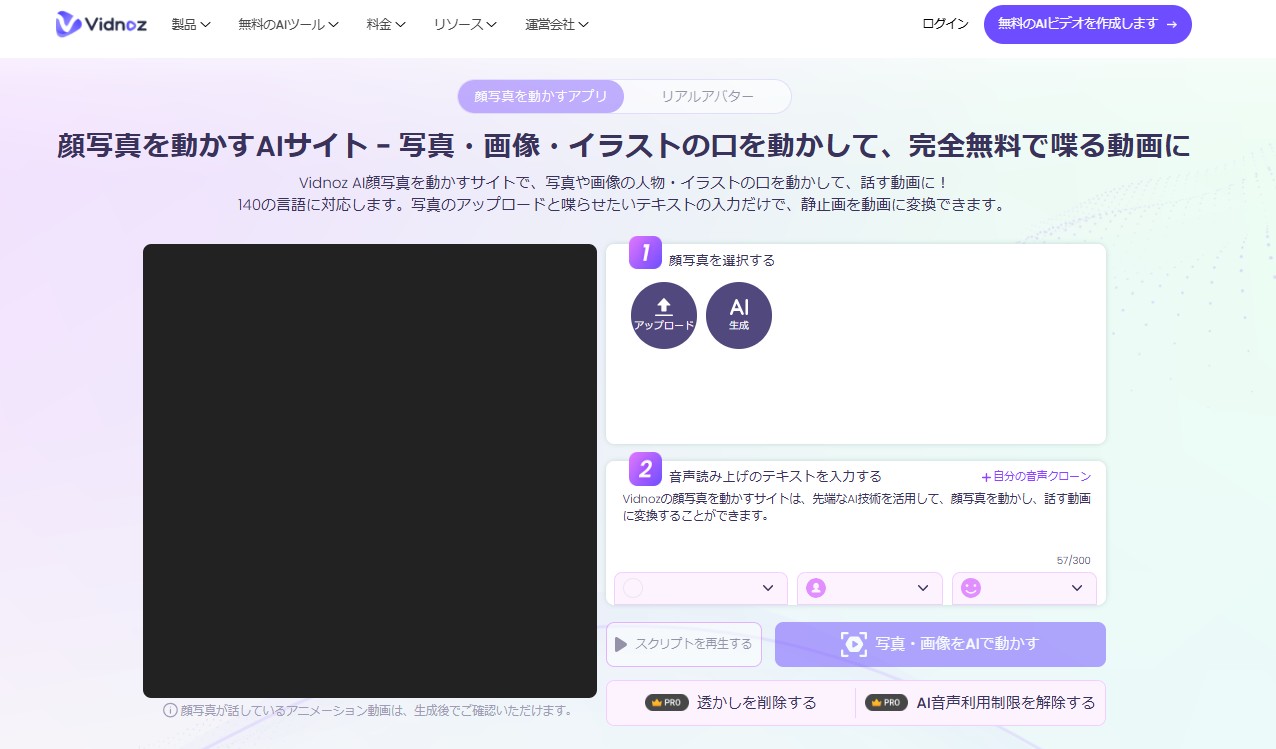Viewport: 1276px width, 749px height.
Task: Click the 自分の音声クローン link
Action: click(1035, 476)
